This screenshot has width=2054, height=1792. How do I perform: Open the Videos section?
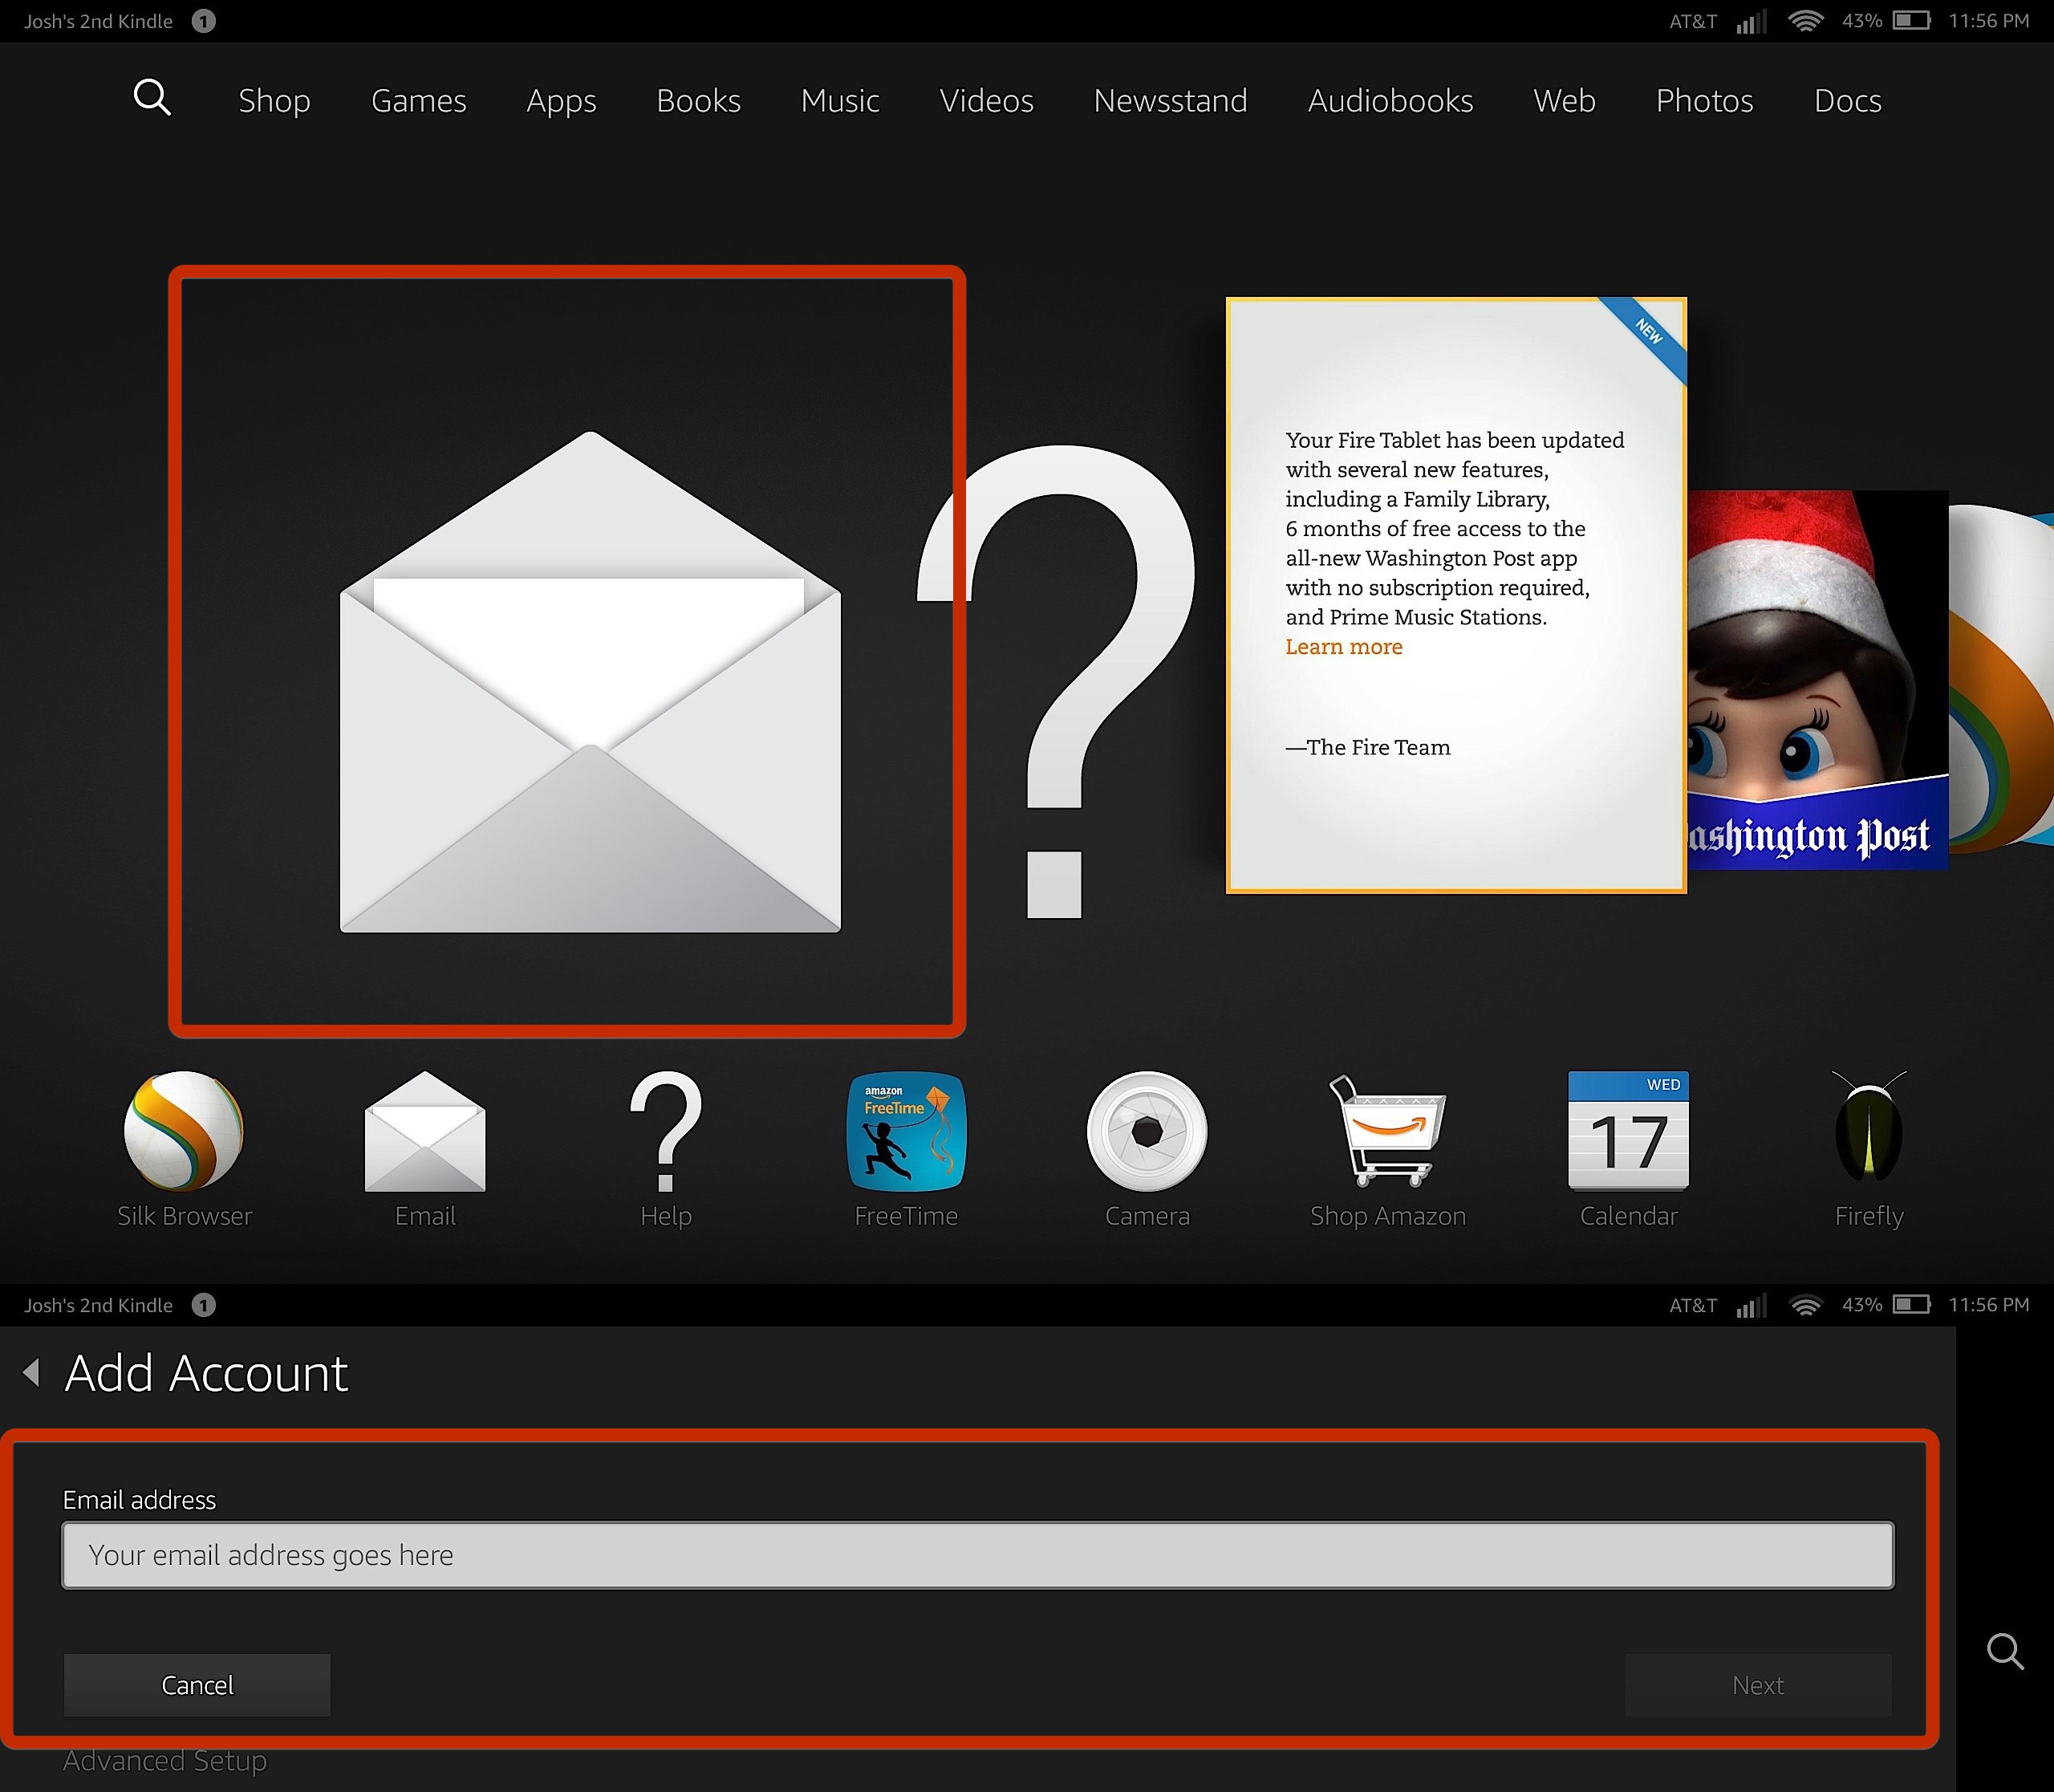point(986,101)
